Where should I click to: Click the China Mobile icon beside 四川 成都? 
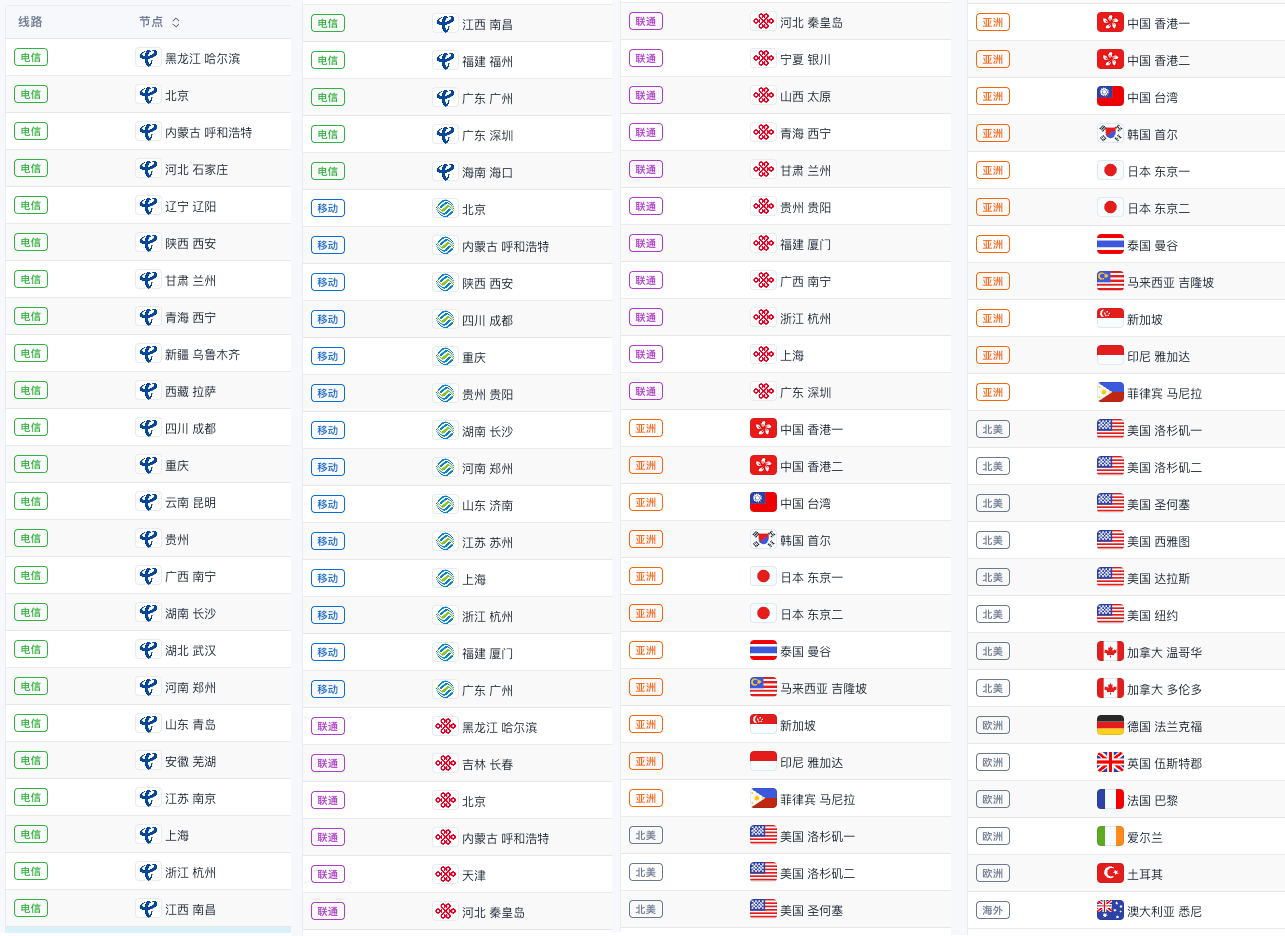445,319
